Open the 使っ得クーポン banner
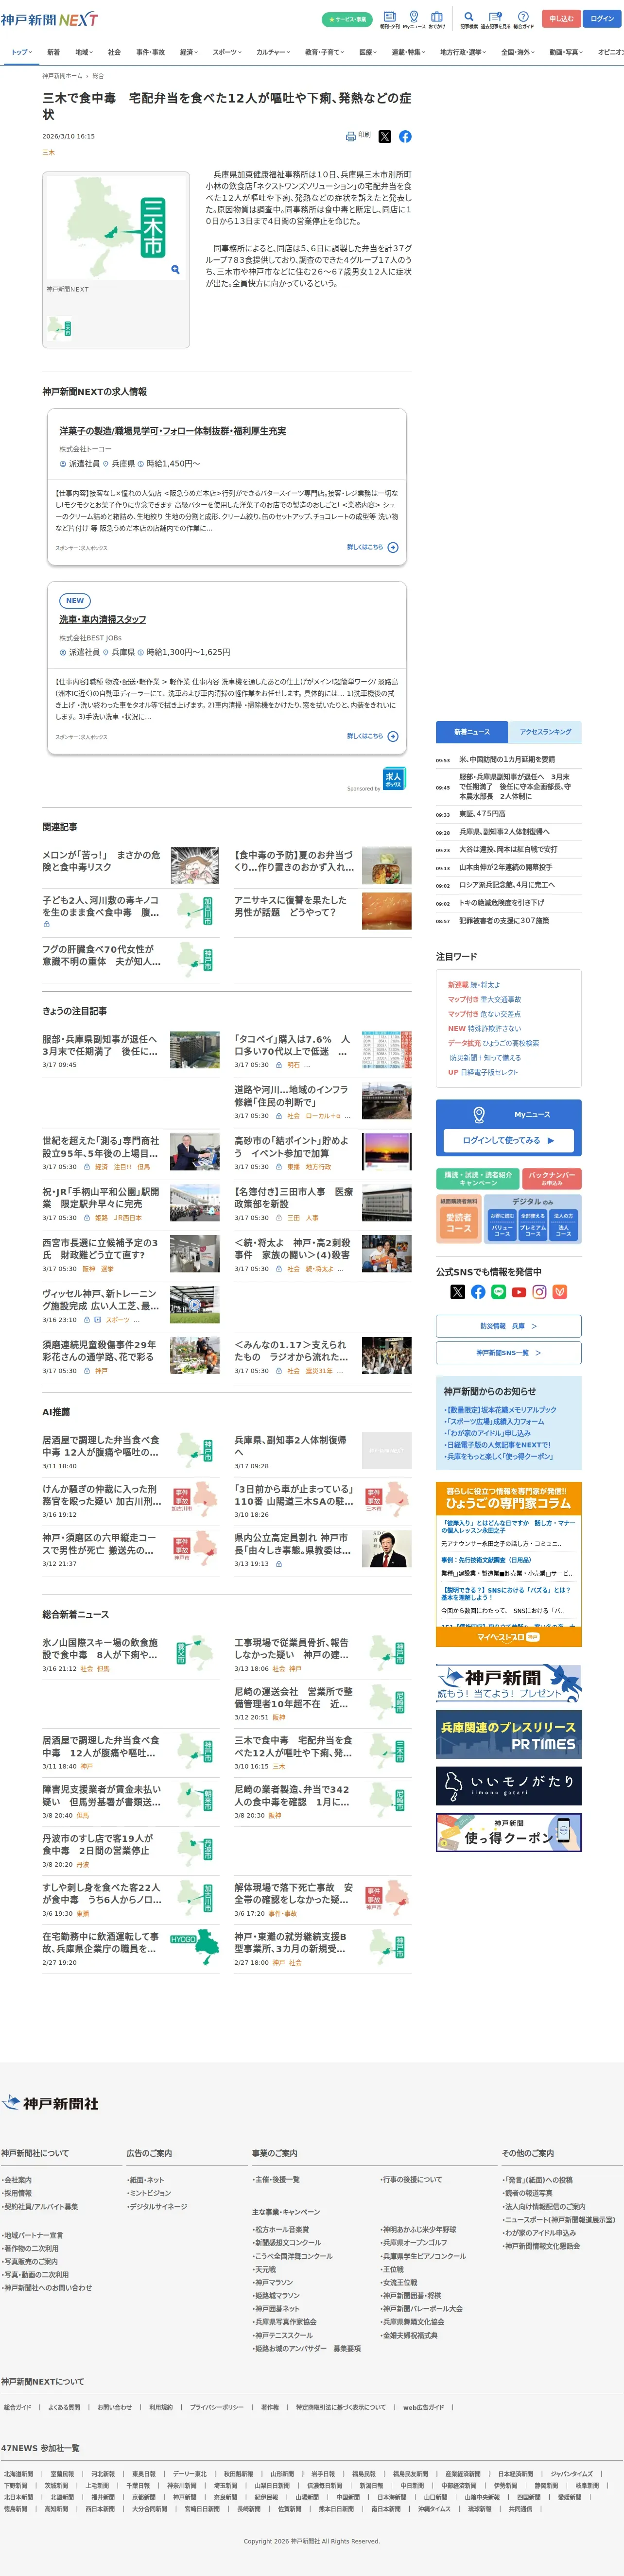624x2576 pixels. click(508, 1833)
